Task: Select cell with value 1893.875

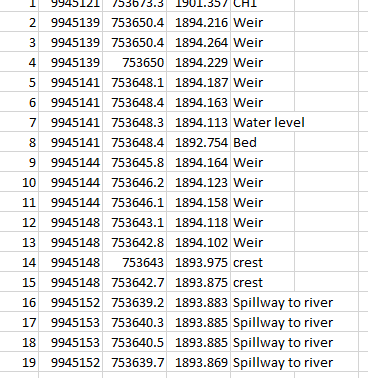Action: click(199, 282)
